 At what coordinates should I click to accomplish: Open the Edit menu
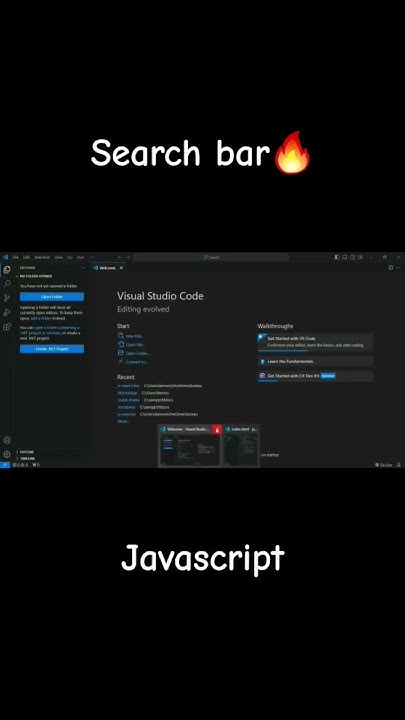(x=27, y=257)
